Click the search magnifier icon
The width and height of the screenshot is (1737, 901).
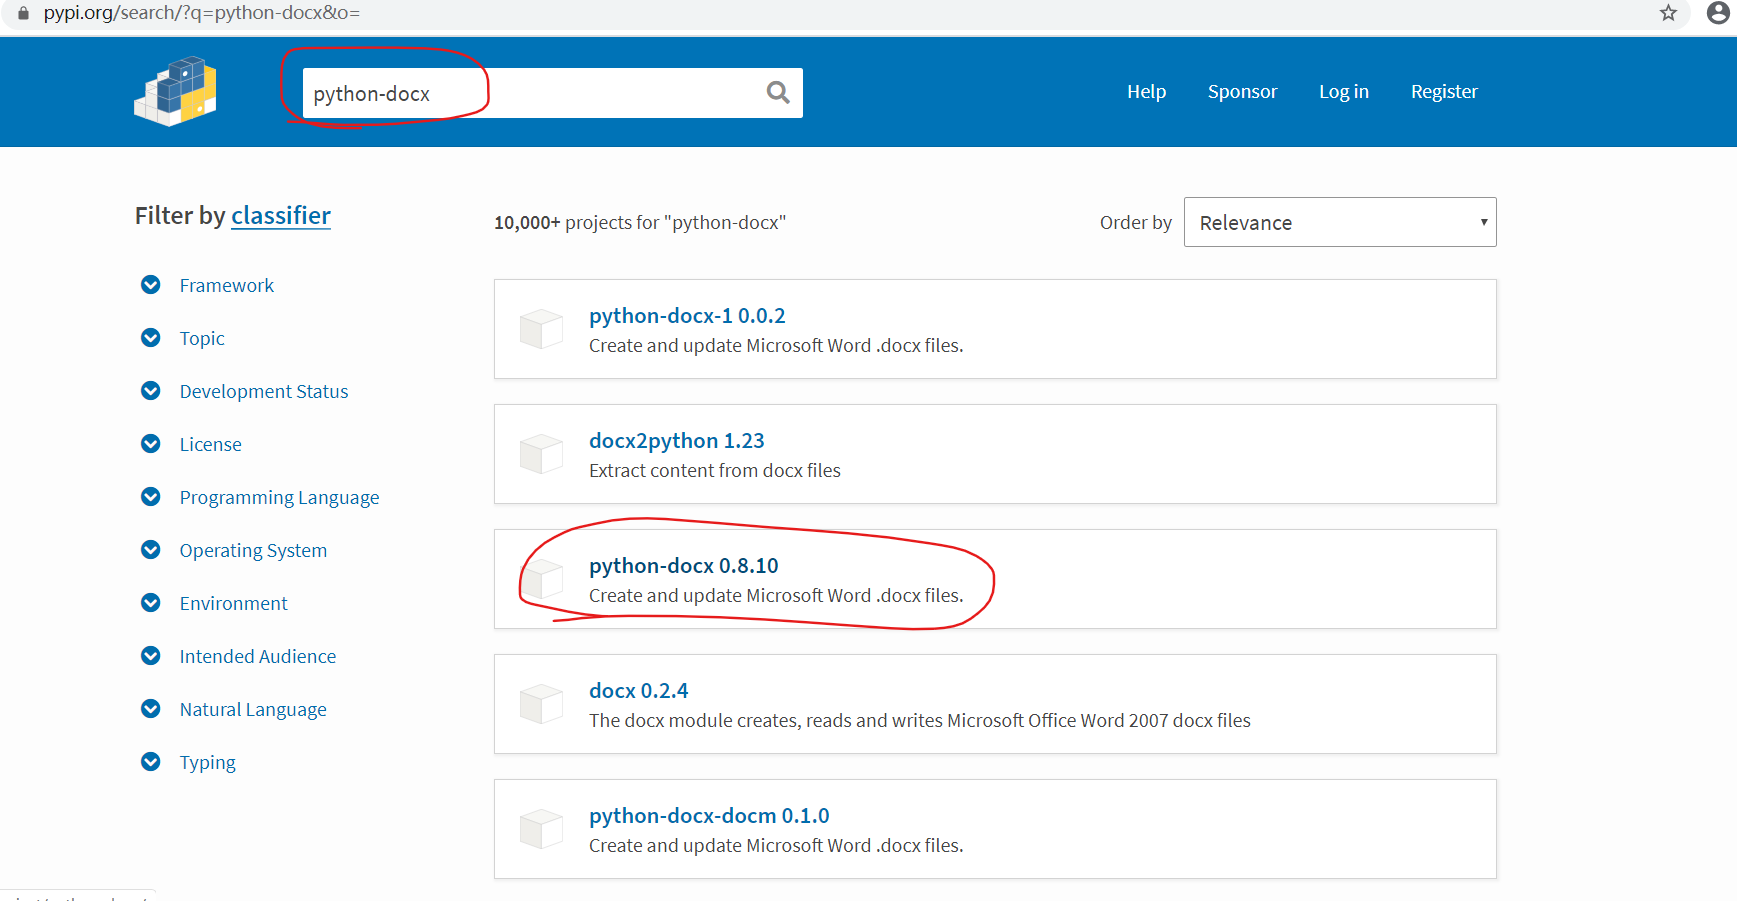778,93
